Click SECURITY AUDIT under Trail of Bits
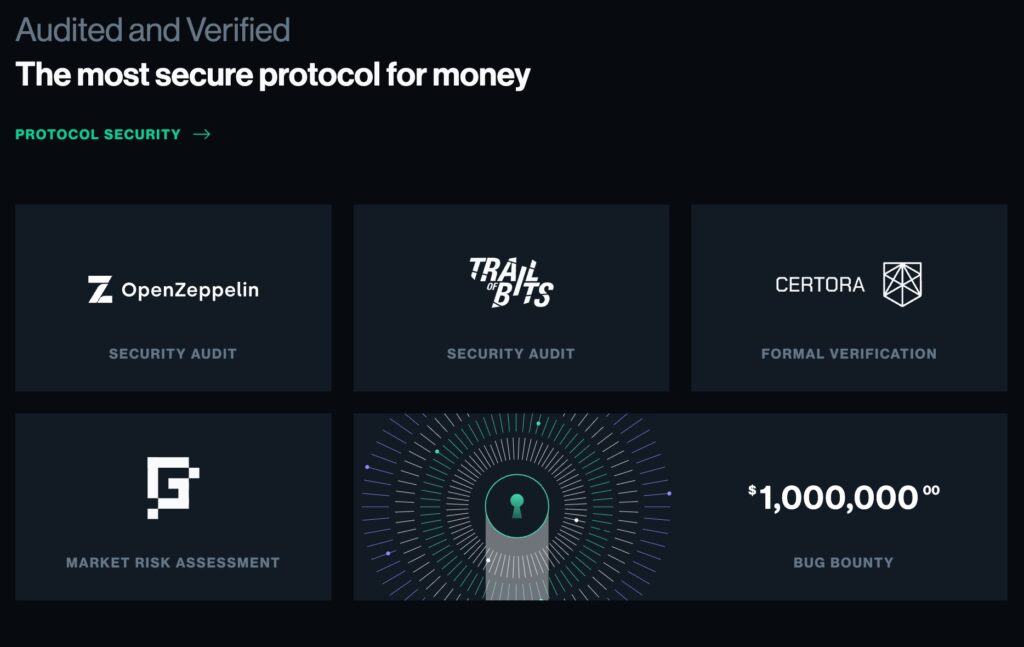 511,354
